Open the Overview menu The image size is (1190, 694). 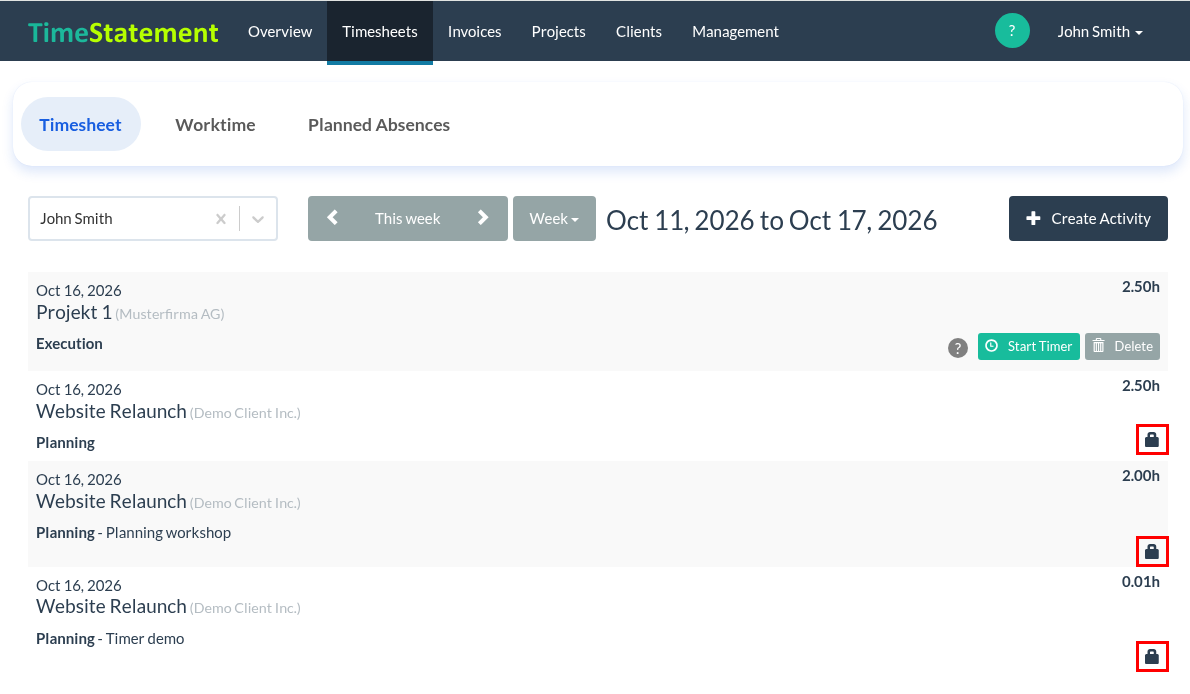[280, 32]
